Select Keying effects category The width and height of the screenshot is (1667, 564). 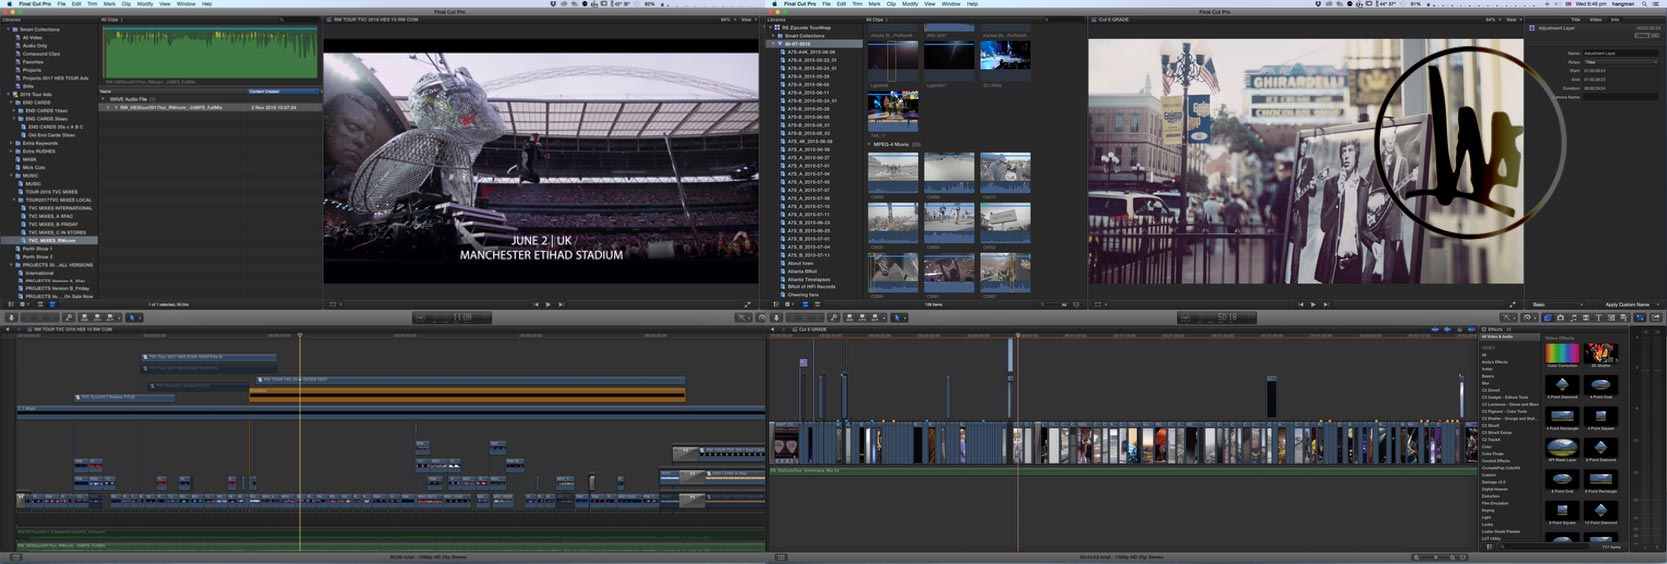pyautogui.click(x=1488, y=510)
